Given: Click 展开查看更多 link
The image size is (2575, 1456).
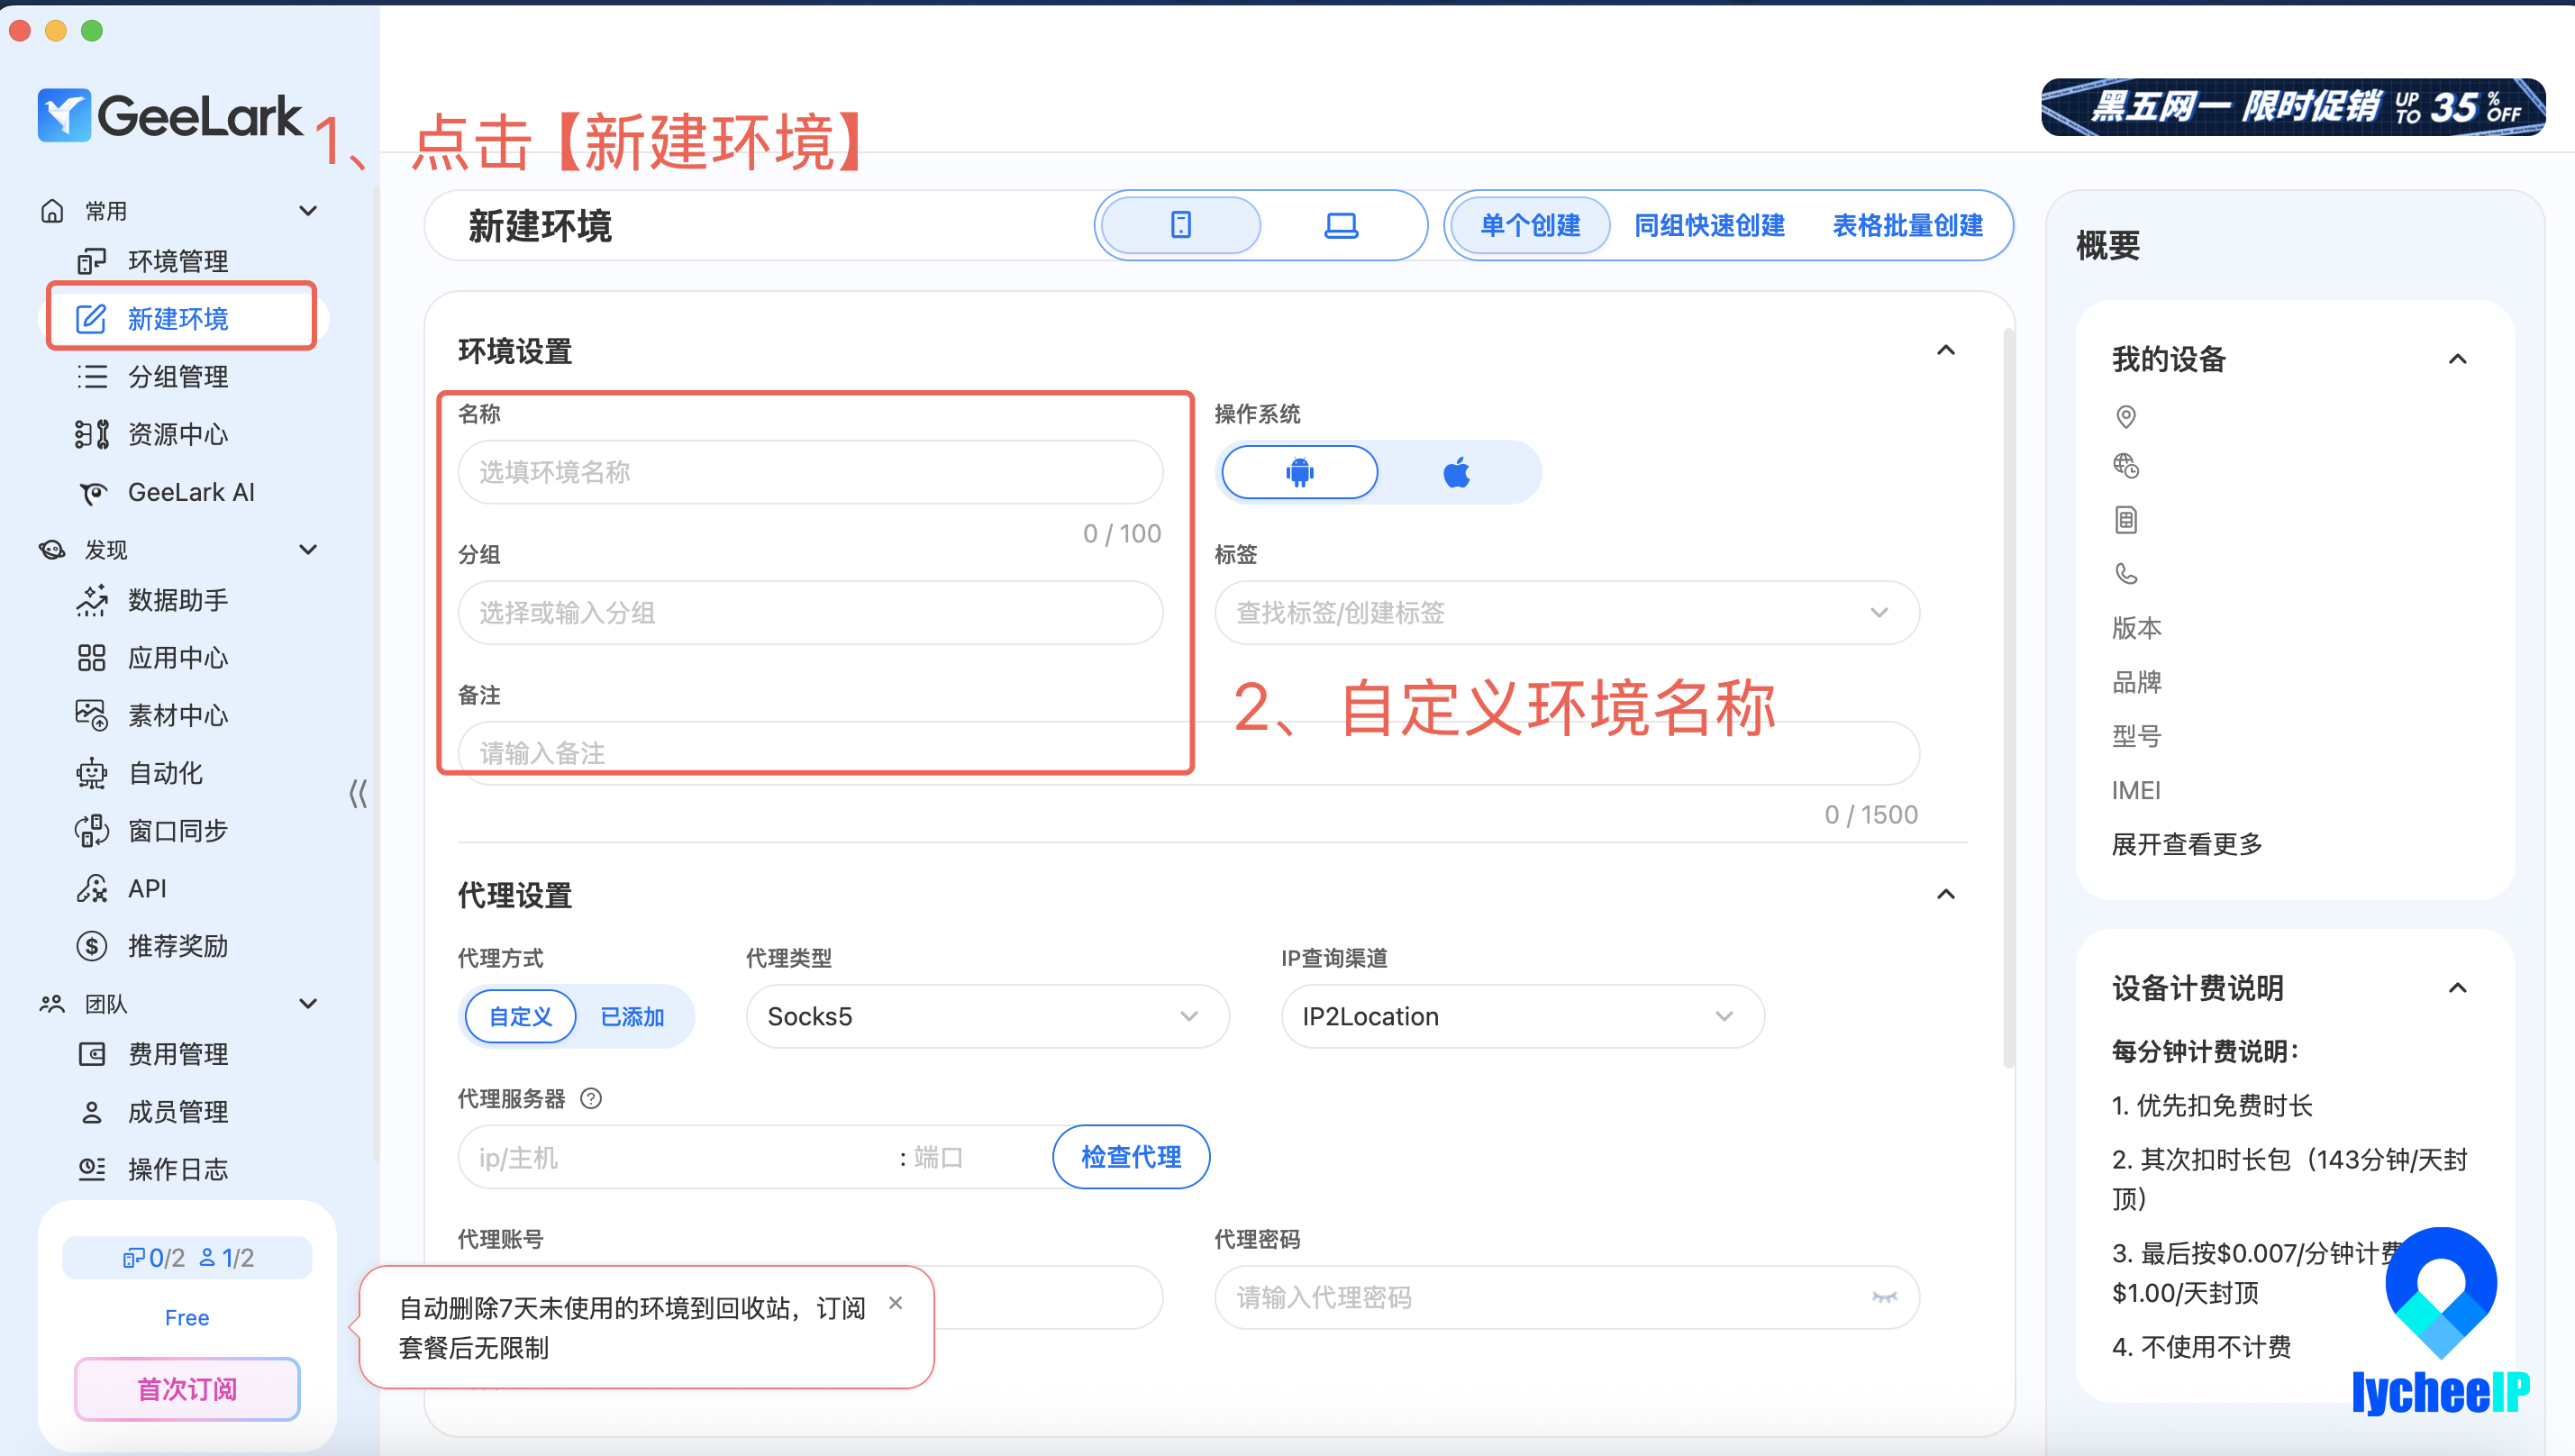Looking at the screenshot, I should tap(2187, 844).
